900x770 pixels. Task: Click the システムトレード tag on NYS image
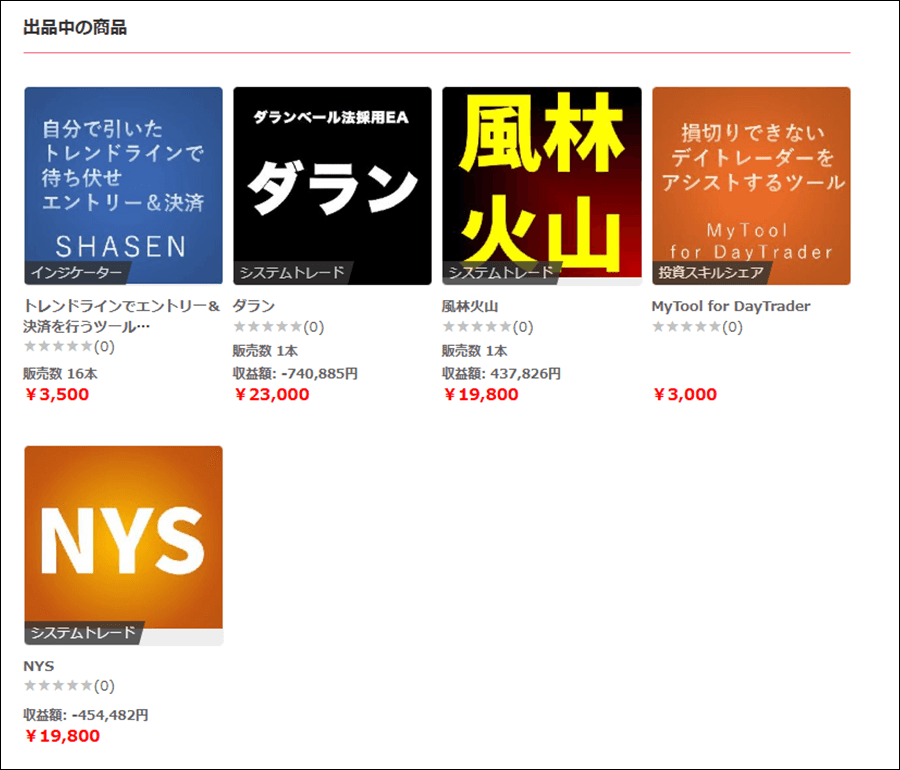[x=83, y=633]
